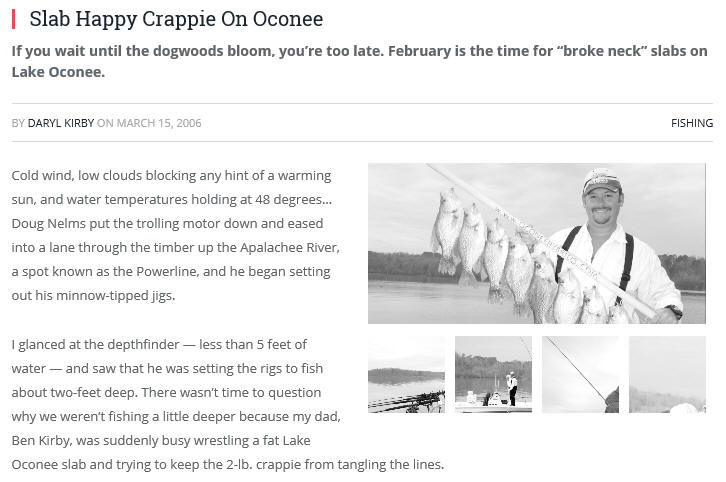This screenshot has width=726, height=482.
Task: Click the paragraph mentioning the depthfinder
Action: click(x=228, y=404)
